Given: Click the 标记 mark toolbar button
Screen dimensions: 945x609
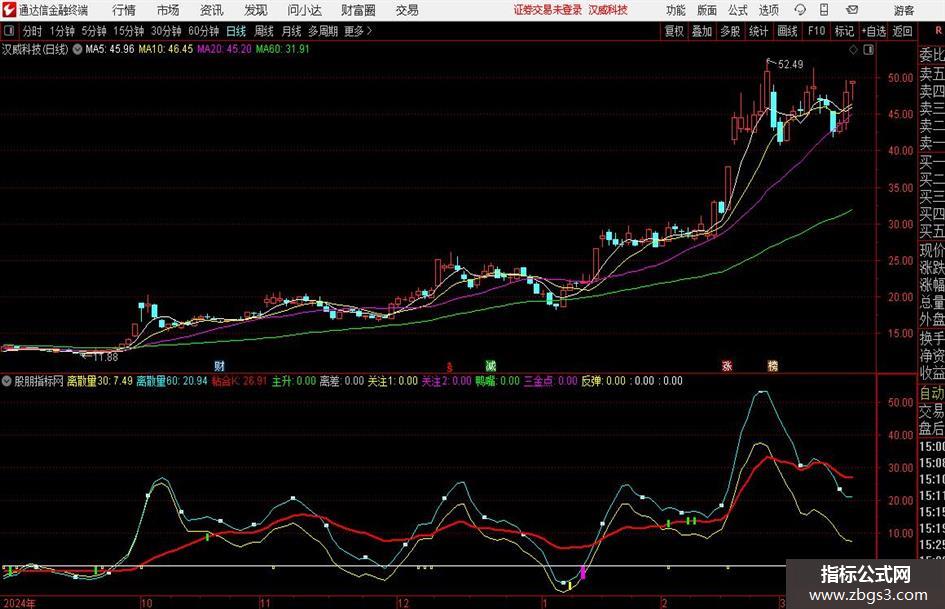Looking at the screenshot, I should [844, 31].
